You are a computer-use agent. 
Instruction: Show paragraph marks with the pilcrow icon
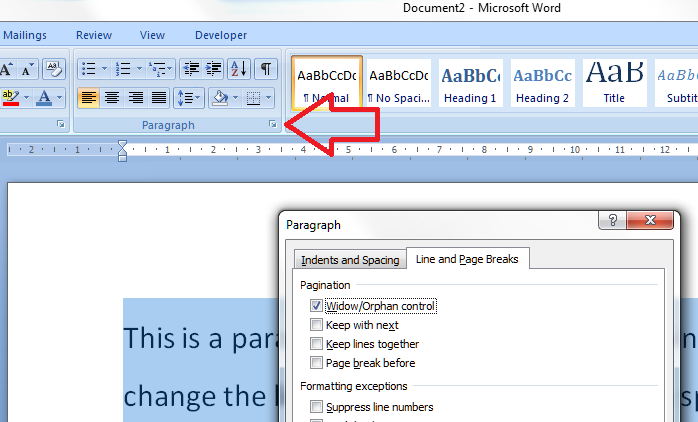pyautogui.click(x=265, y=69)
